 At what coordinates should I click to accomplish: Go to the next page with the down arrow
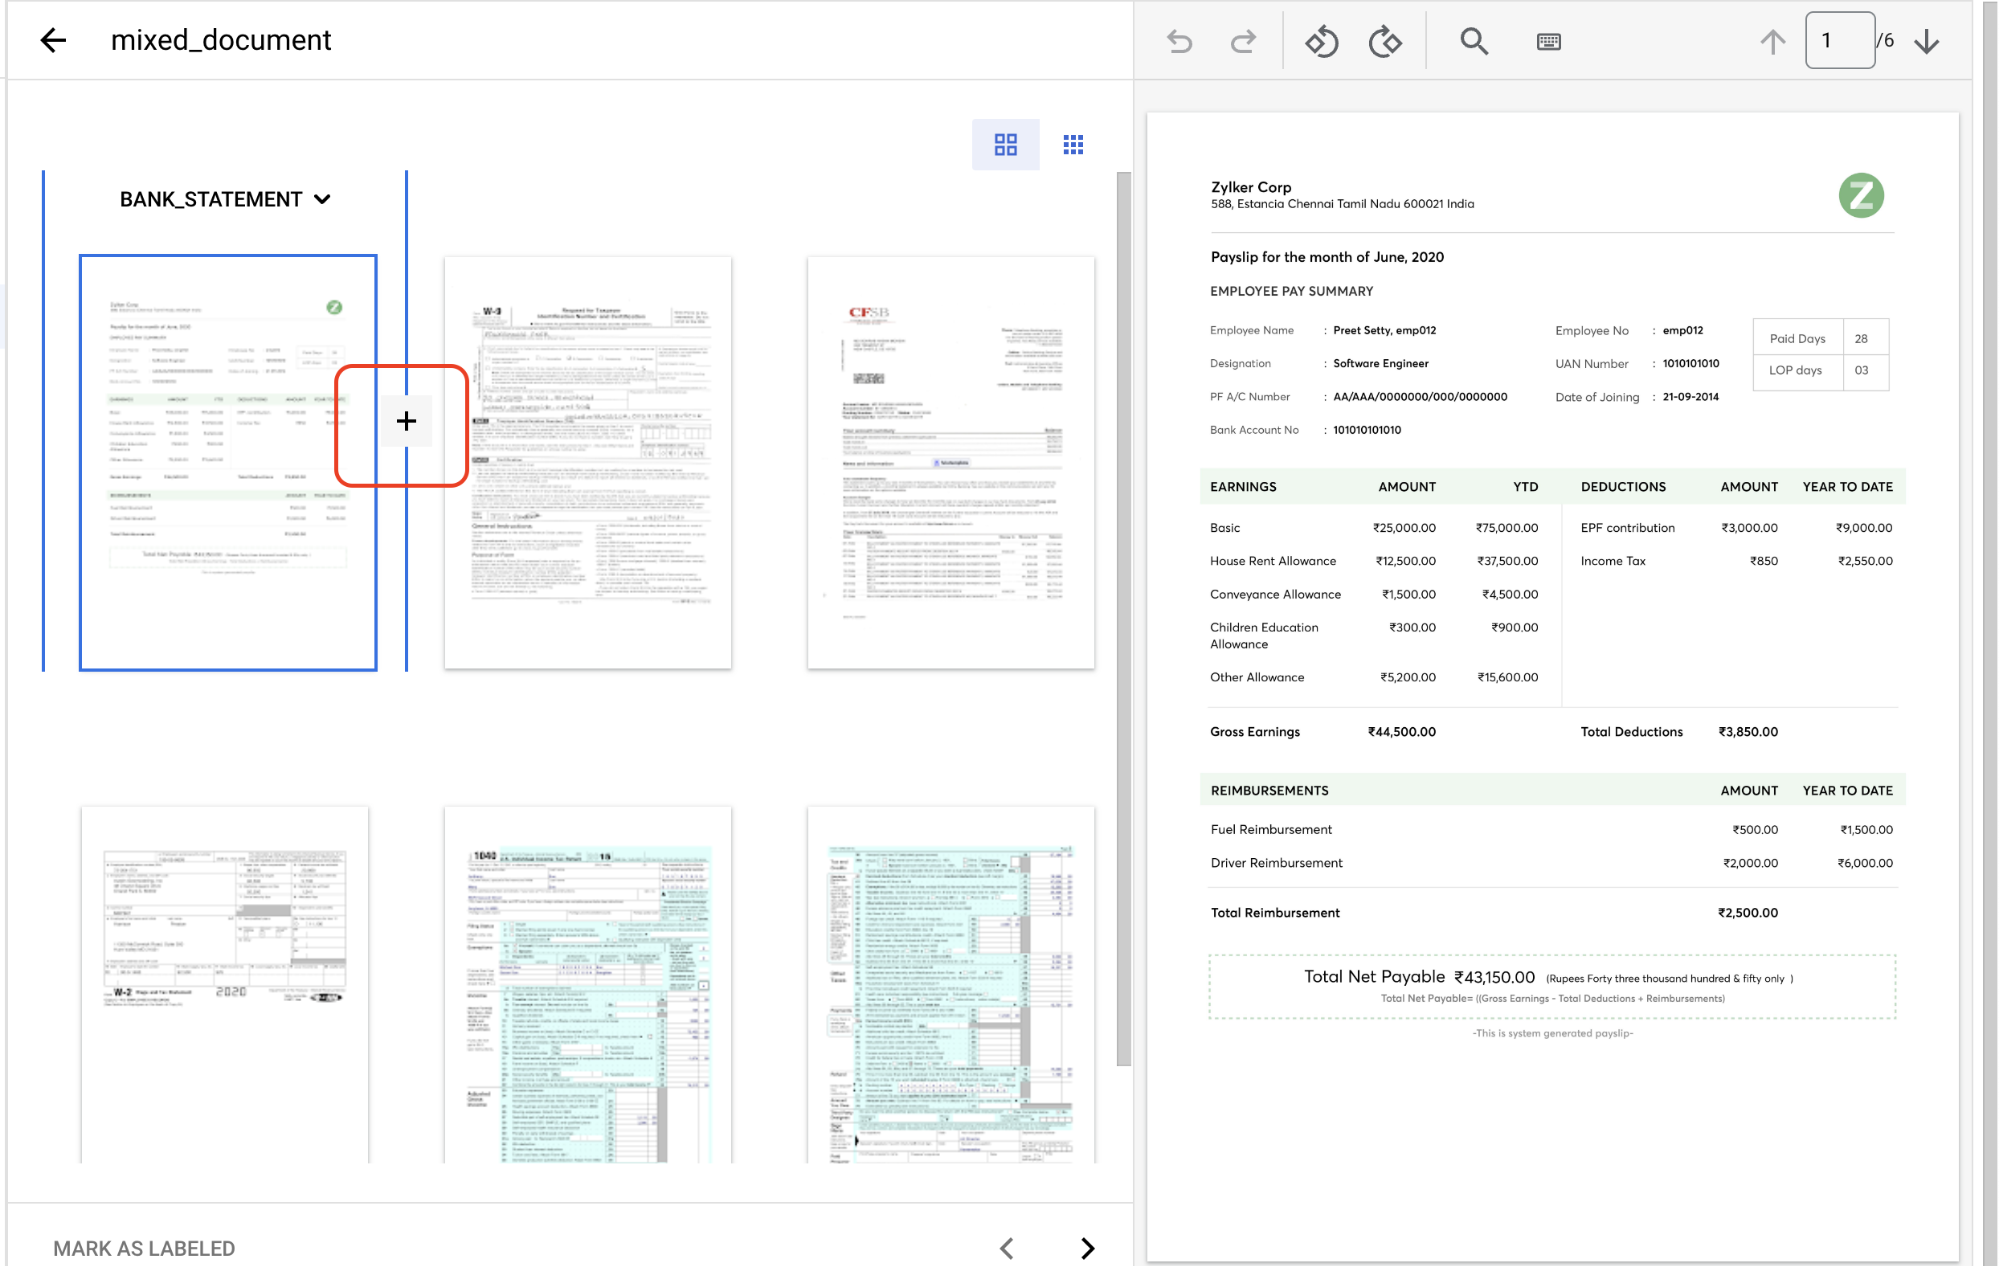pos(1927,41)
